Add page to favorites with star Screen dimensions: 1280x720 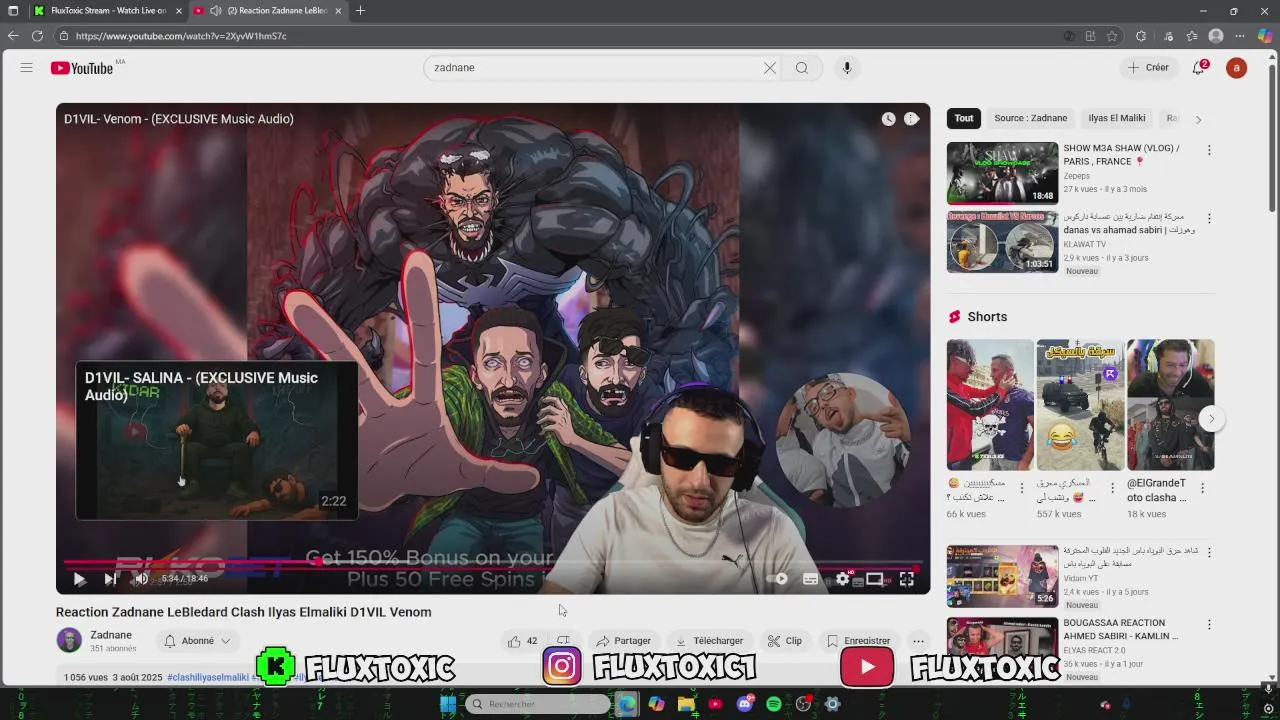pos(1112,36)
